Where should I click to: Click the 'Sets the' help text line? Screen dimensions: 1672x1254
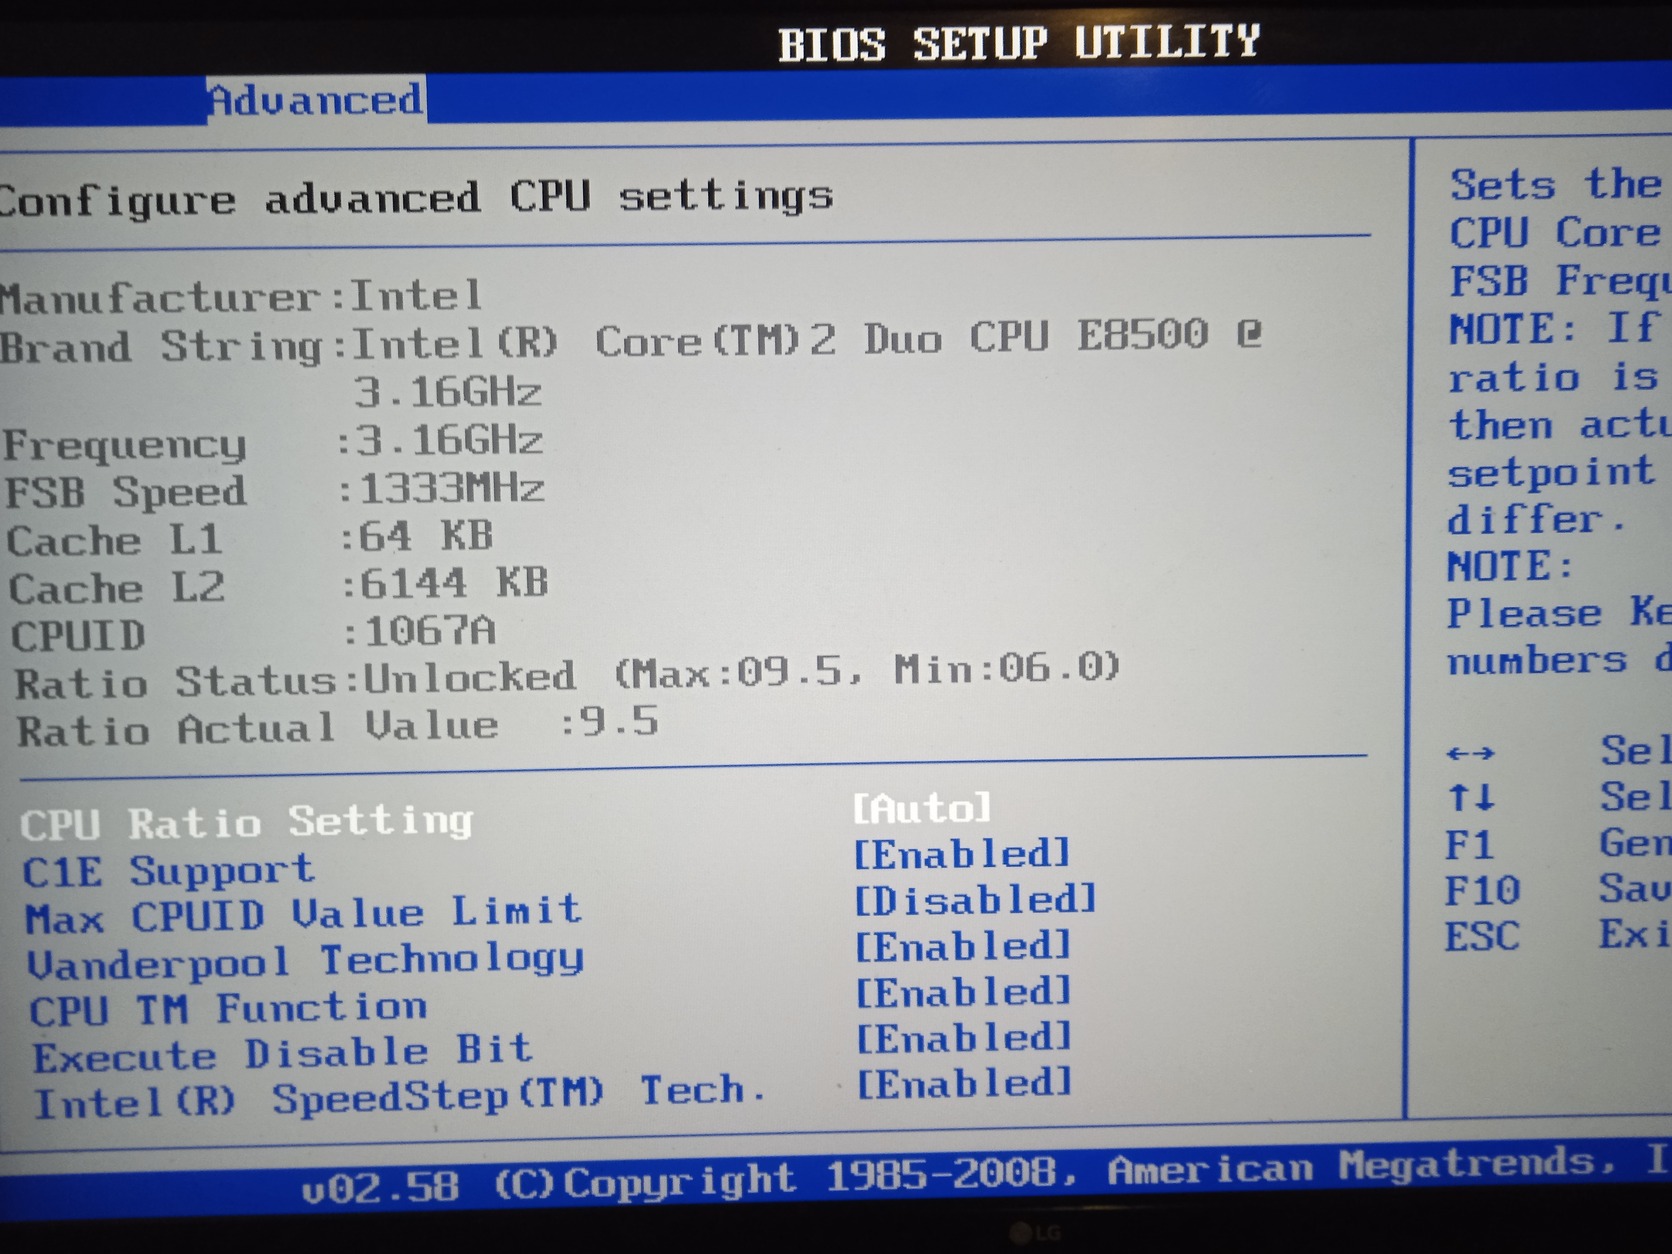click(1555, 185)
